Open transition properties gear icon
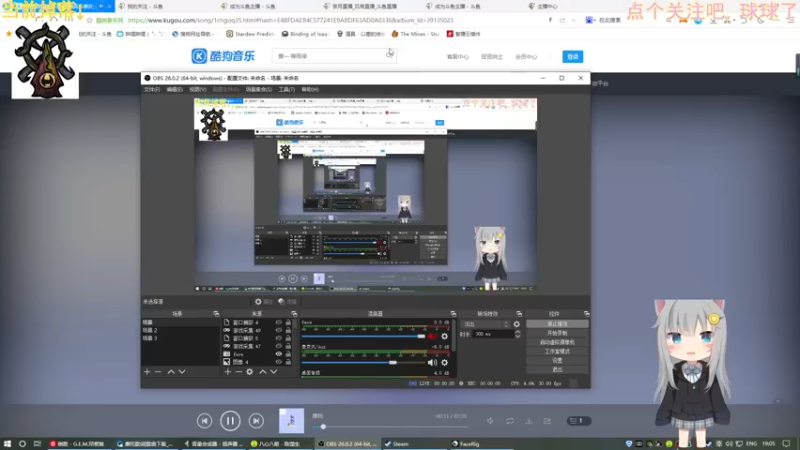Viewport: 800px width, 450px height. (516, 324)
